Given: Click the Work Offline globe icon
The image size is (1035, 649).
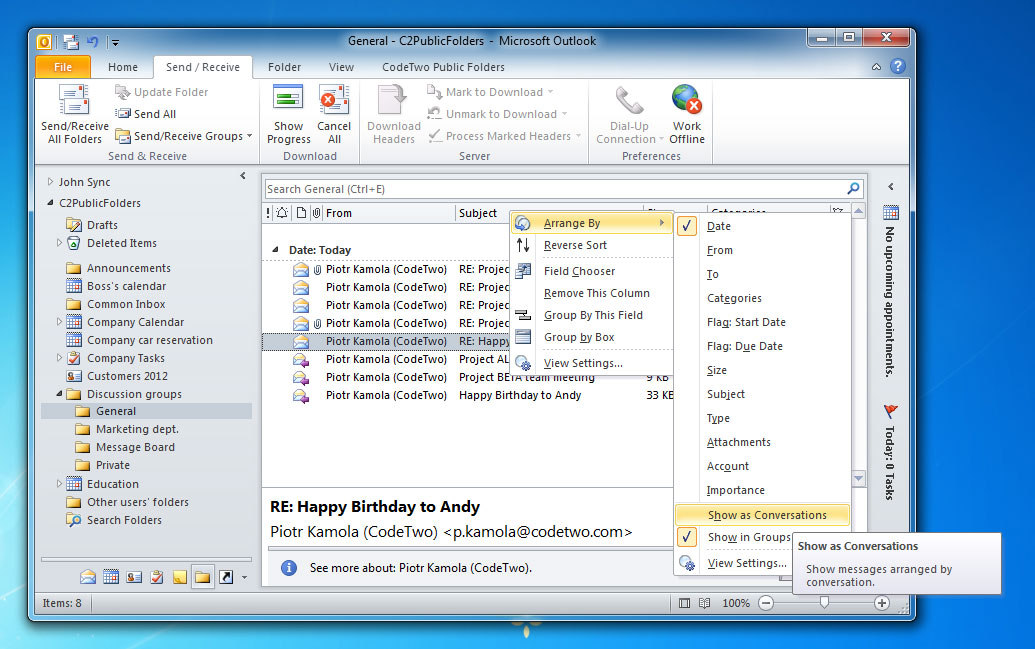Looking at the screenshot, I should (x=686, y=99).
